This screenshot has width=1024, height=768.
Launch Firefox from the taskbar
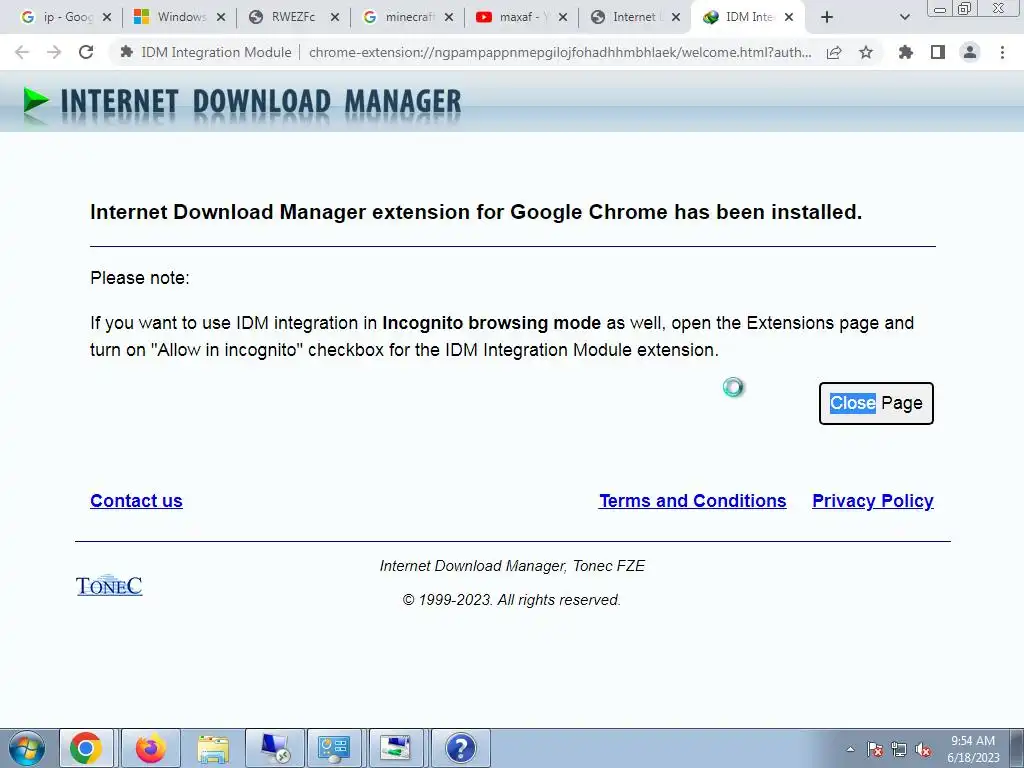click(150, 748)
